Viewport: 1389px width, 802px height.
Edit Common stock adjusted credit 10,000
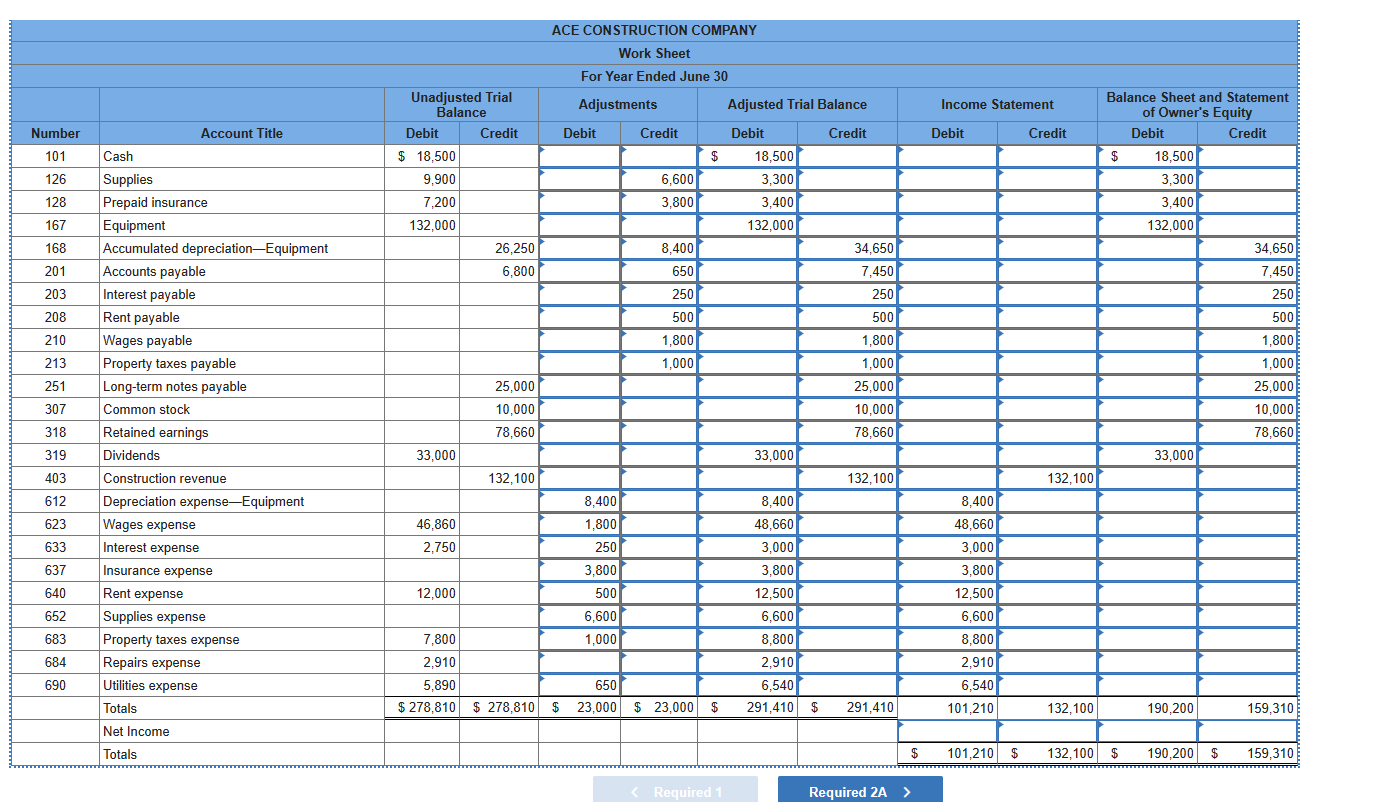[x=847, y=409]
